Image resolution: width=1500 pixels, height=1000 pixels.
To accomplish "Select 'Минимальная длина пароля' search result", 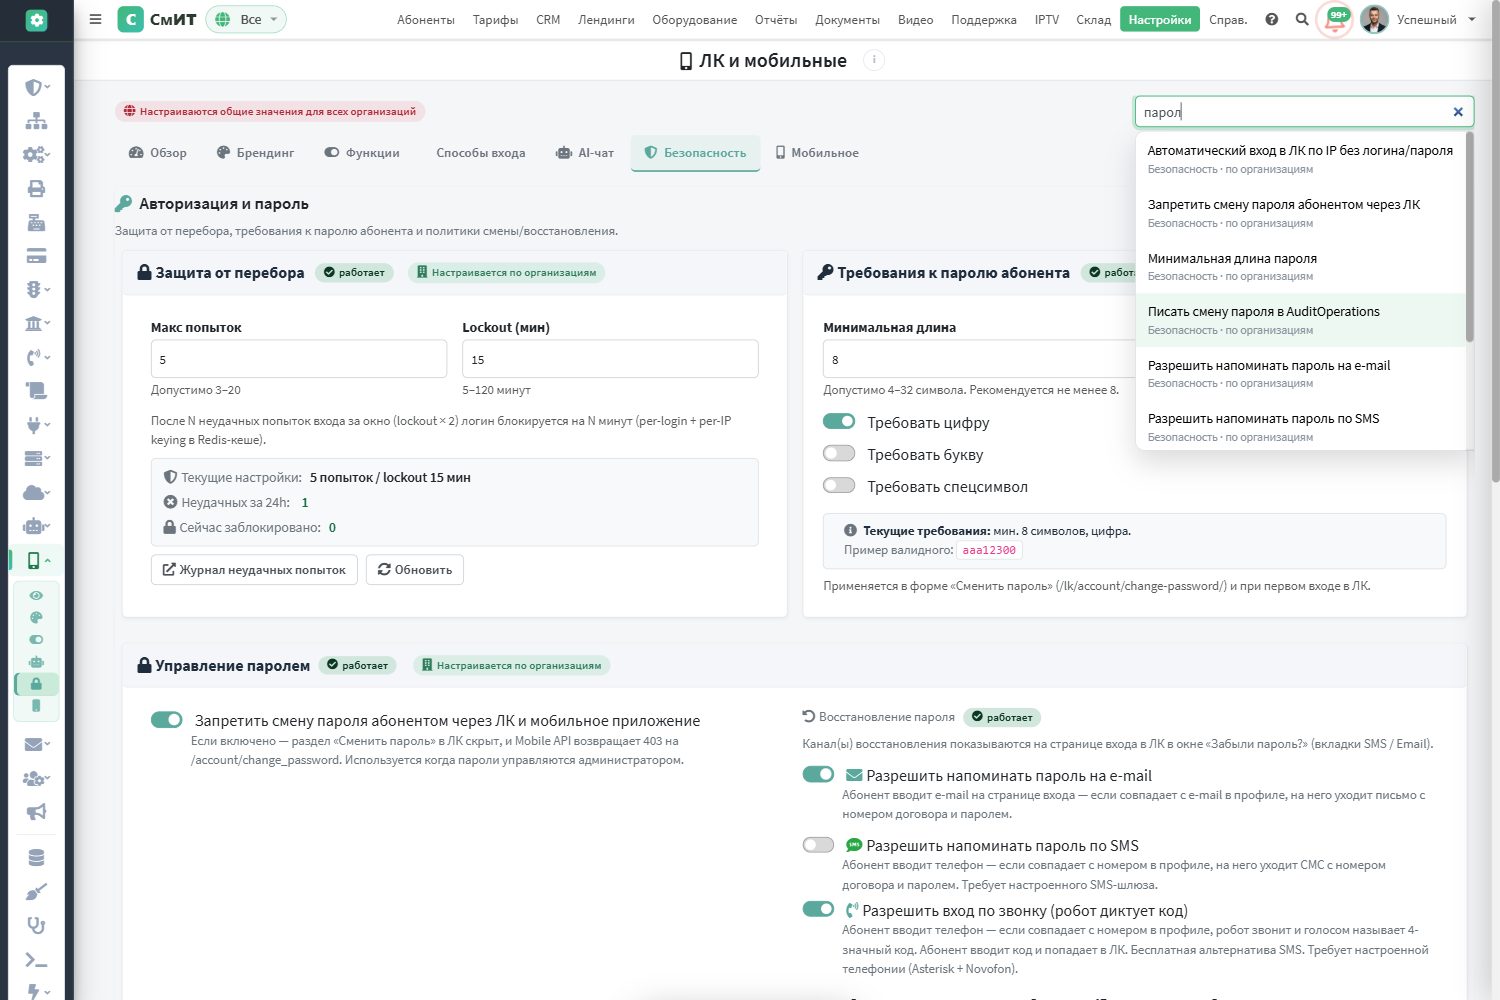I will tap(1301, 266).
